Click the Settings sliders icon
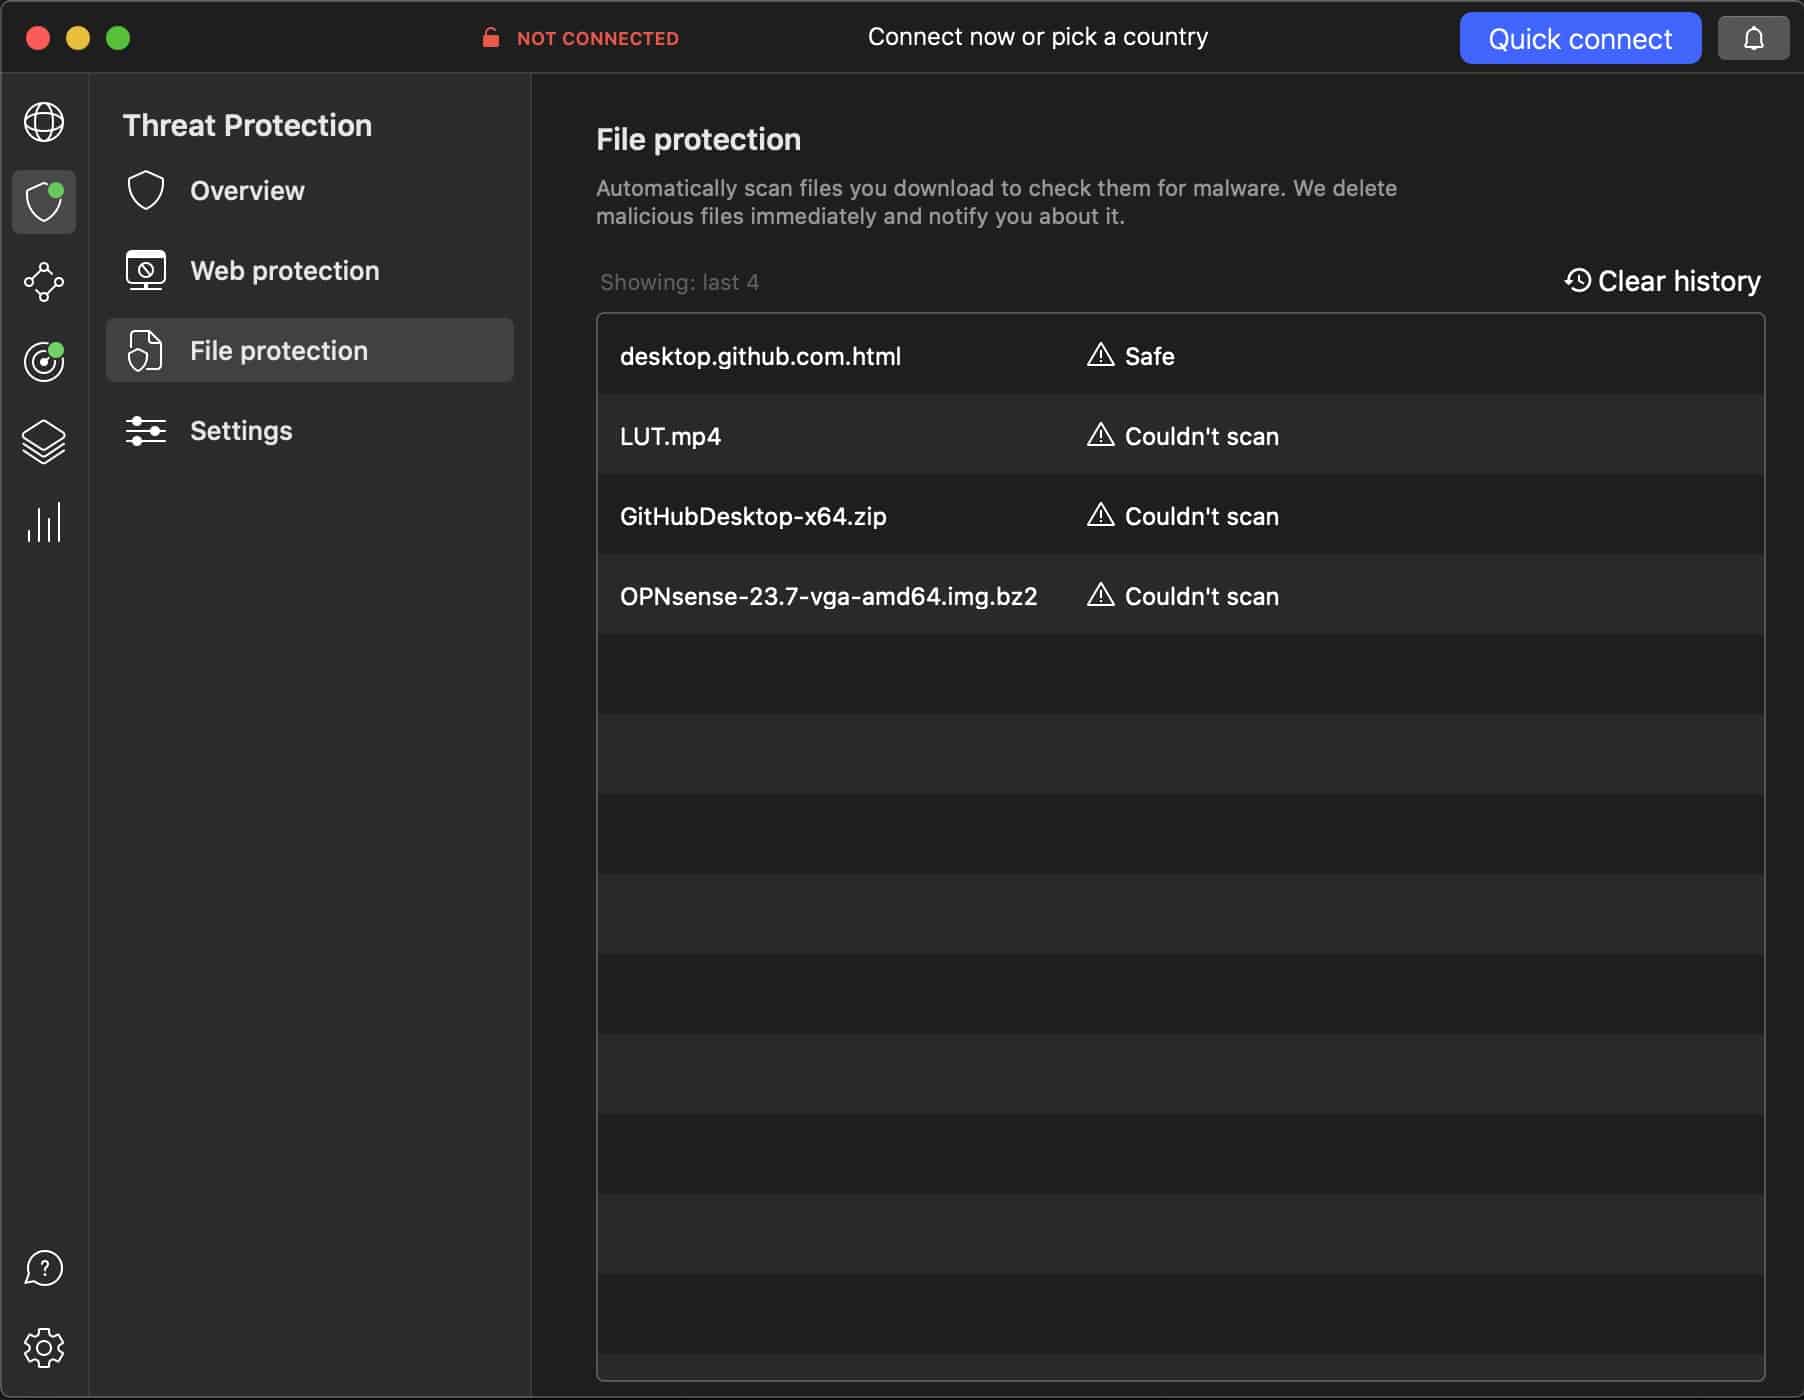Screen dimensions: 1804x1400 point(146,430)
